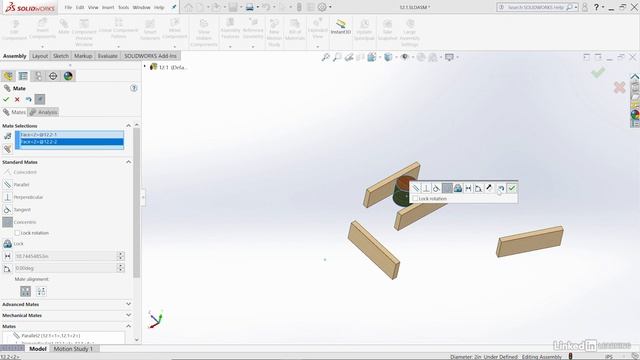Switch to the Mates tab in the Mate panel
The image size is (640, 360).
[x=14, y=112]
